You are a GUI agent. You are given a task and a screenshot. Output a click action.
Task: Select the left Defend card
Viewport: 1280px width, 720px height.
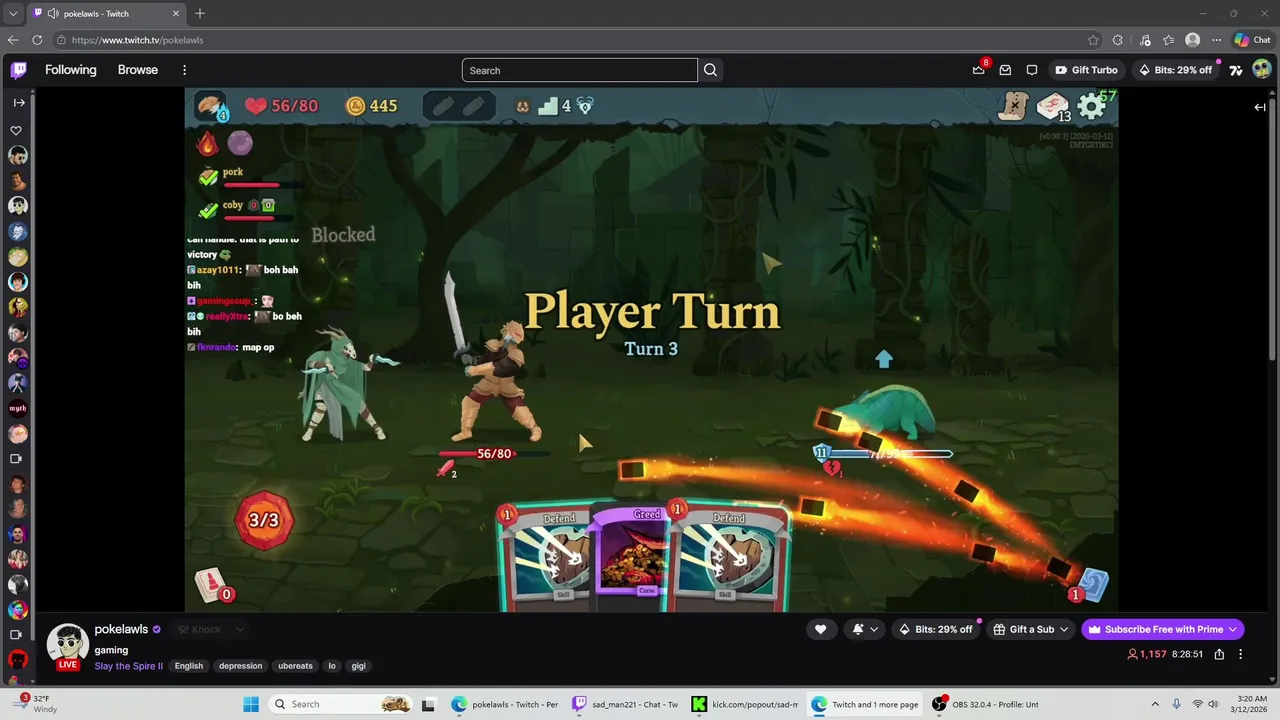(x=548, y=556)
